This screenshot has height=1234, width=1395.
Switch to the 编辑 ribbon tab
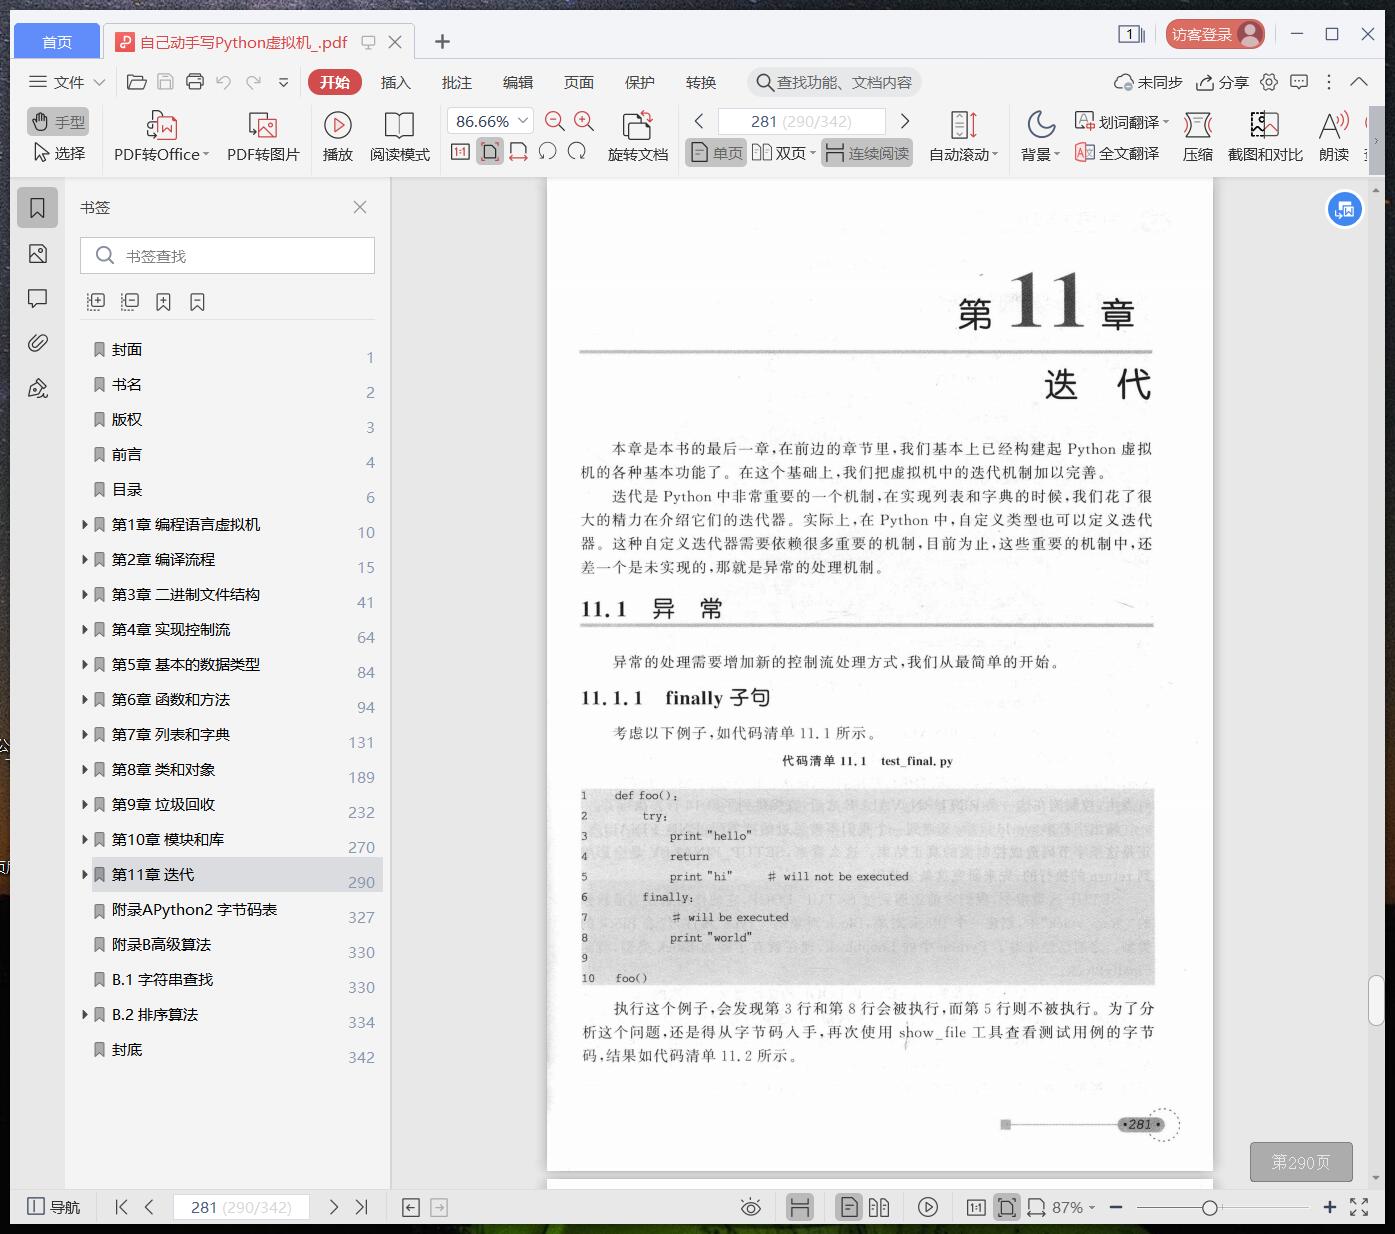[x=518, y=82]
